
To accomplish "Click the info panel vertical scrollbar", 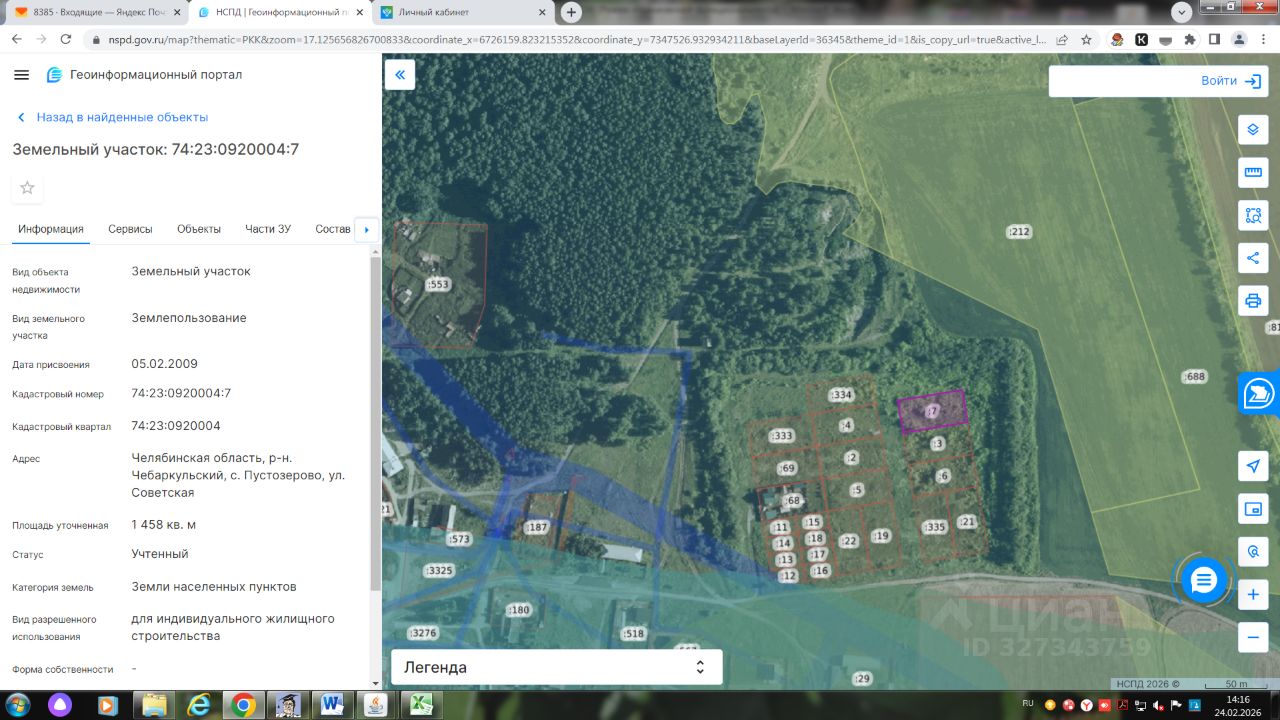I will (375, 425).
